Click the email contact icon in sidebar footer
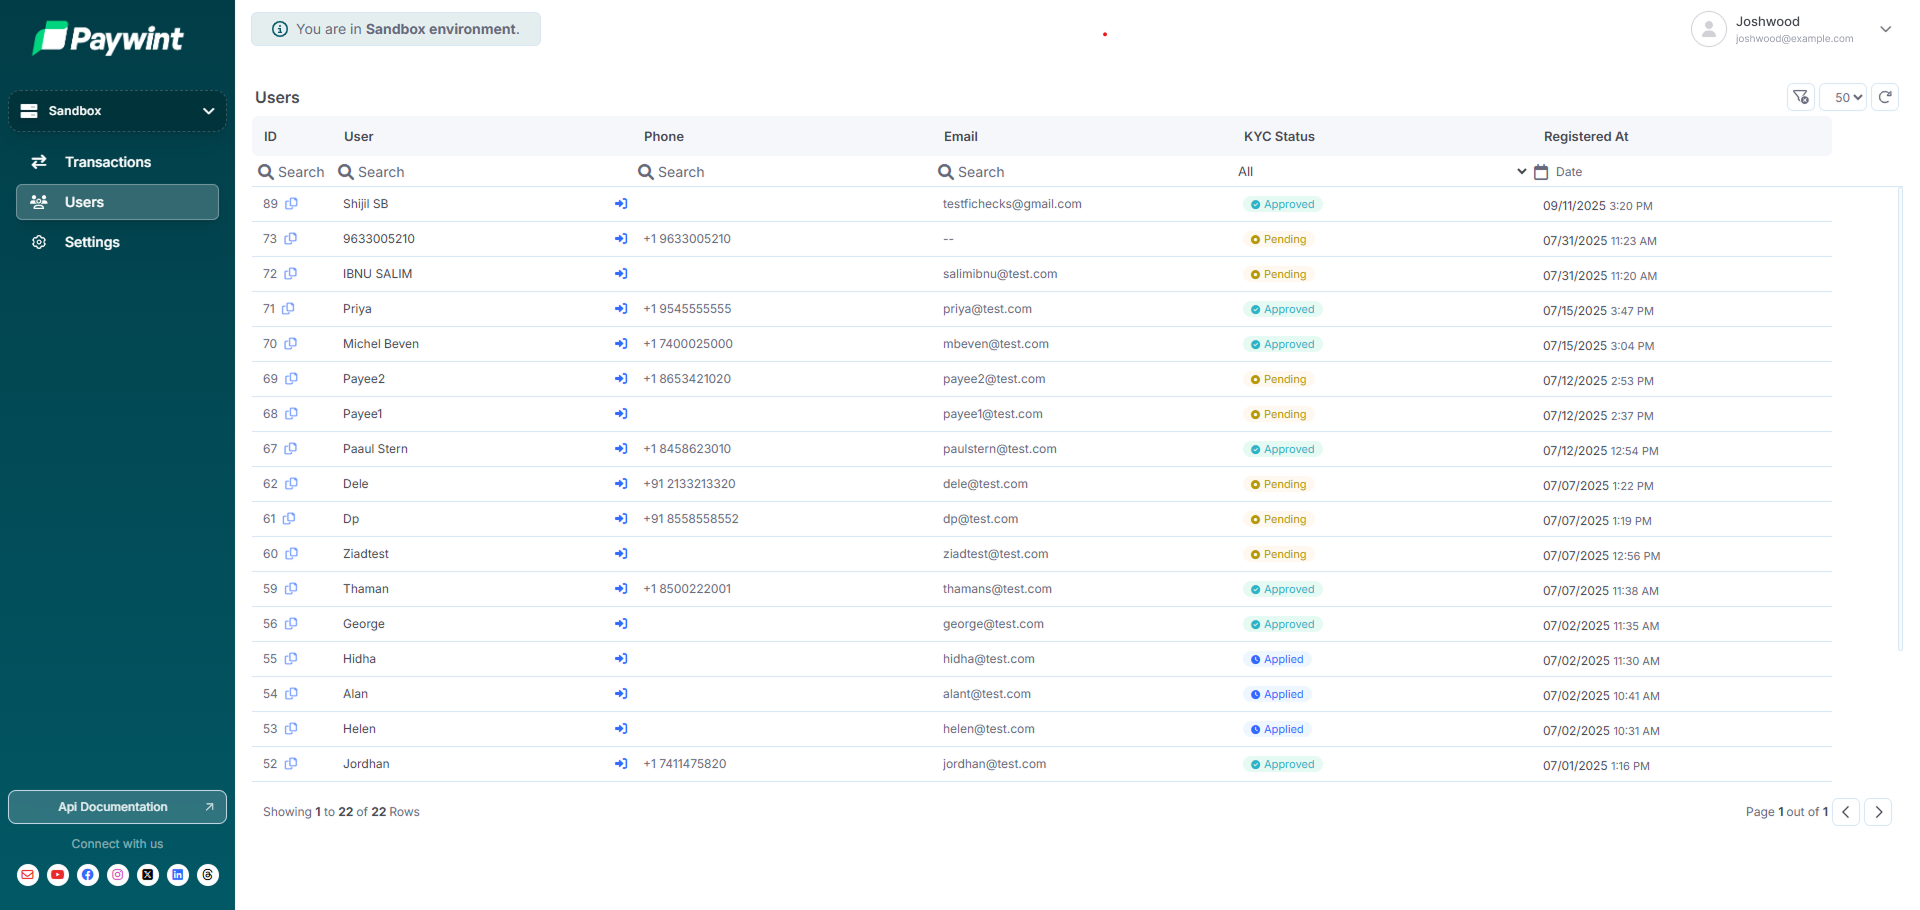 click(x=27, y=875)
